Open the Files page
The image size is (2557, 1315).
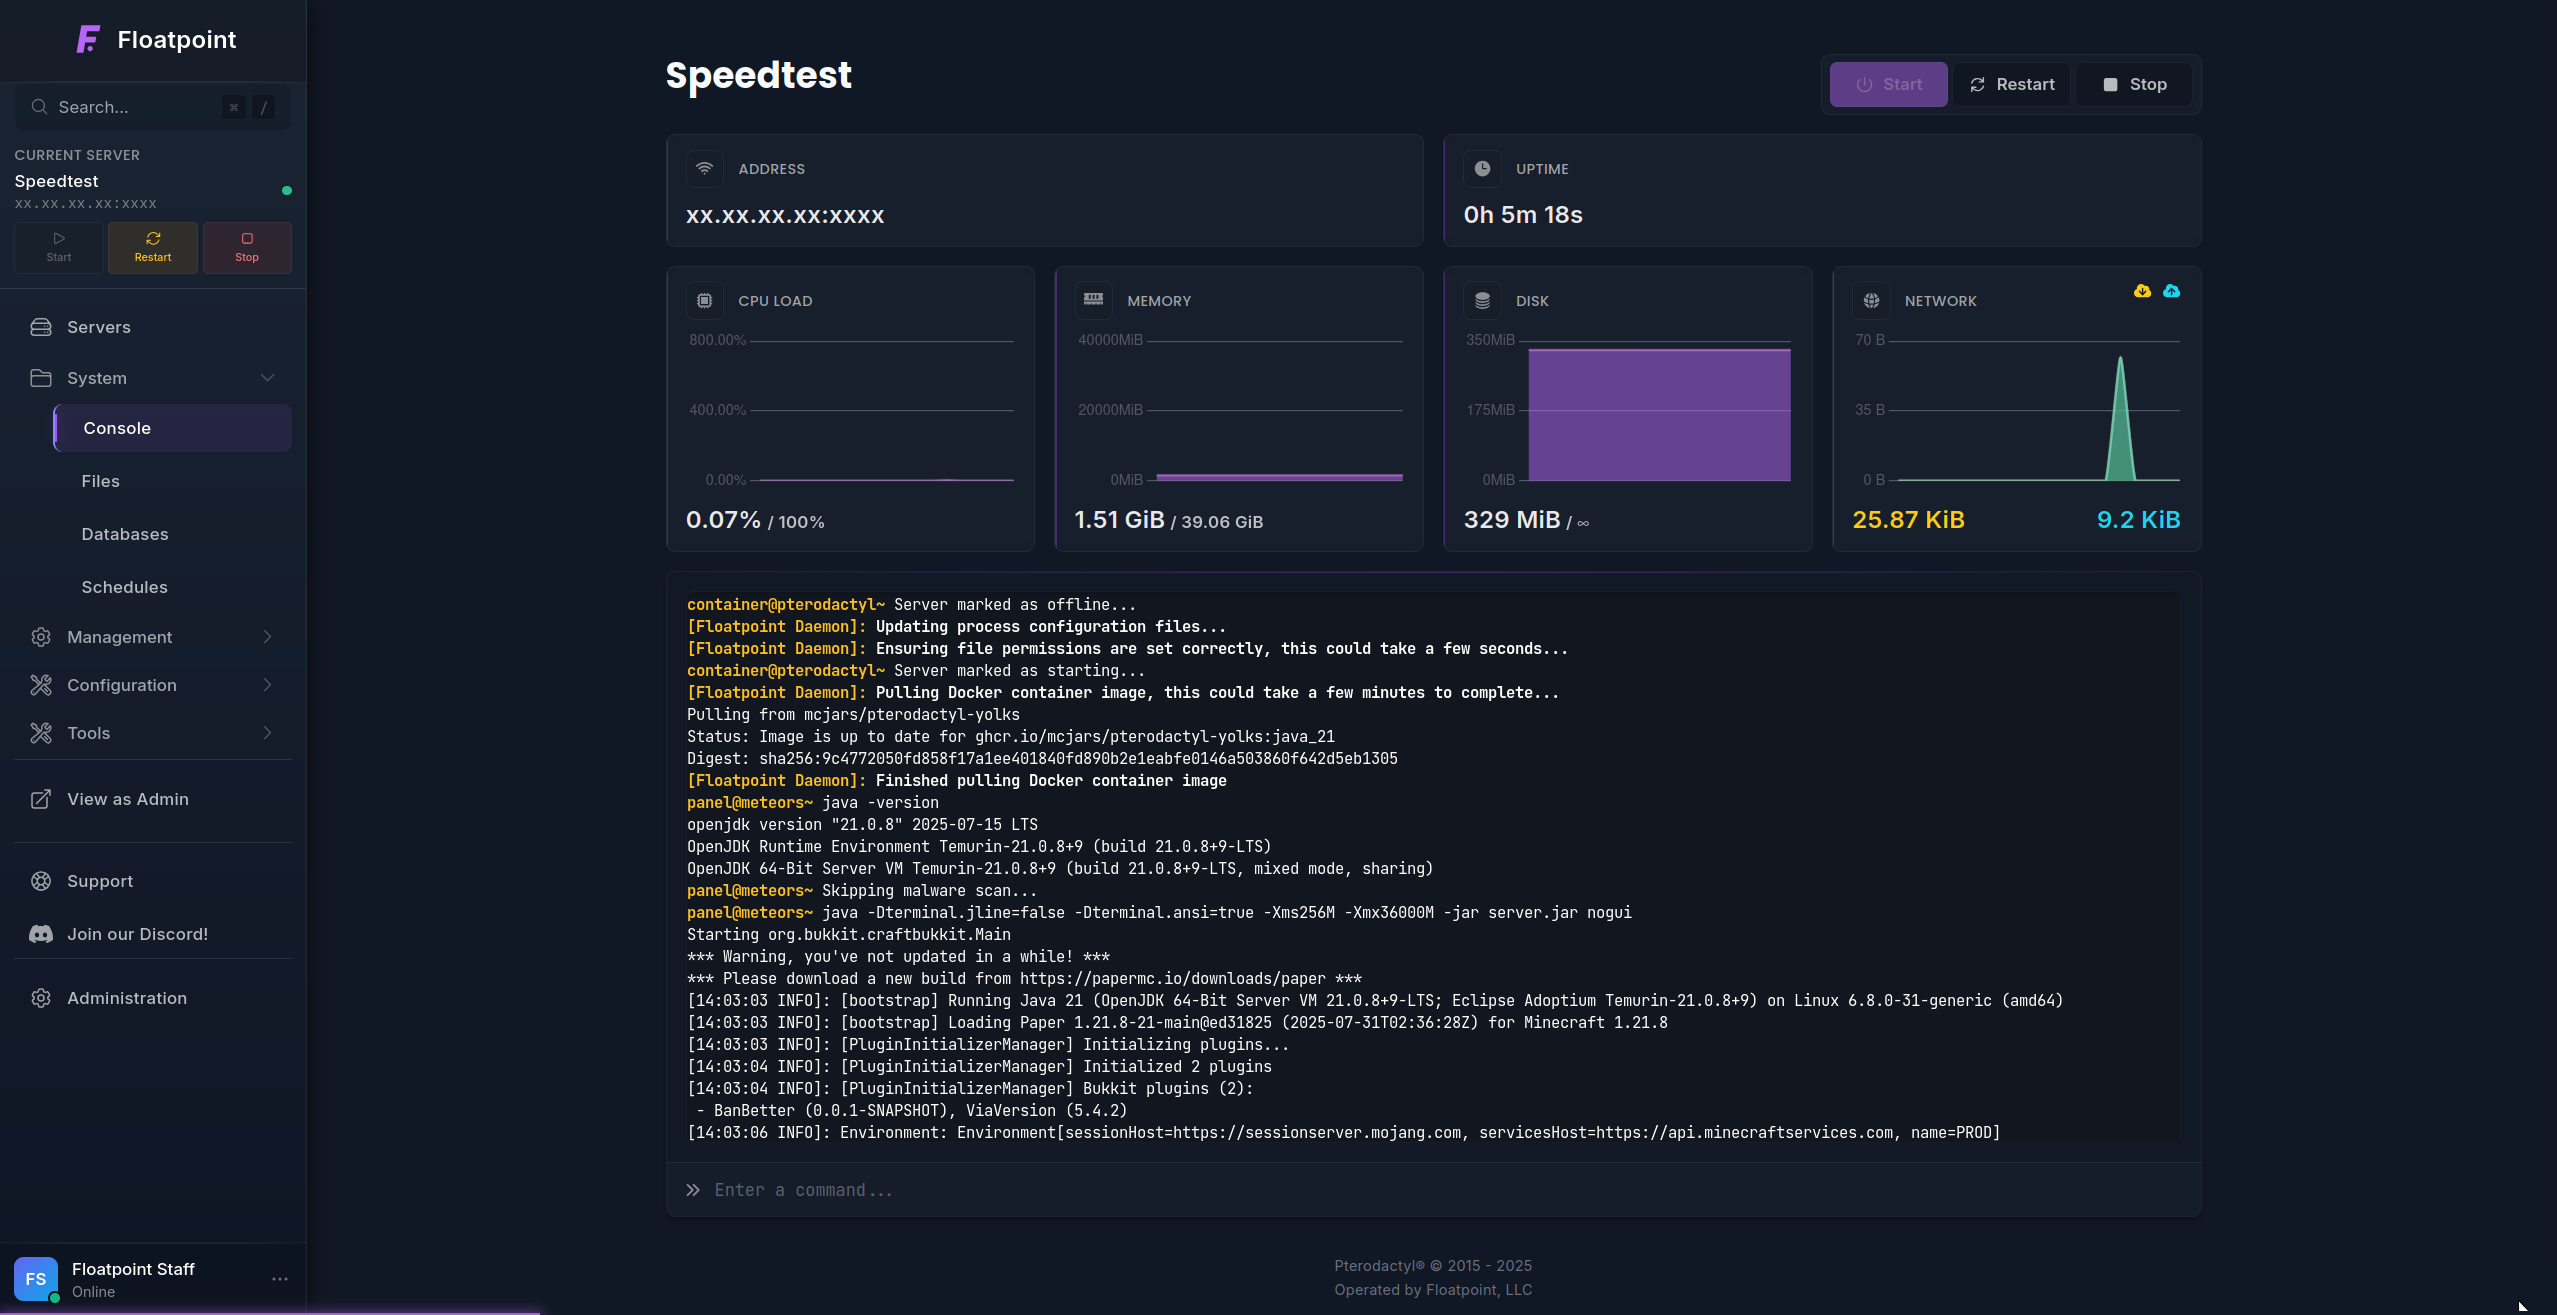[101, 481]
